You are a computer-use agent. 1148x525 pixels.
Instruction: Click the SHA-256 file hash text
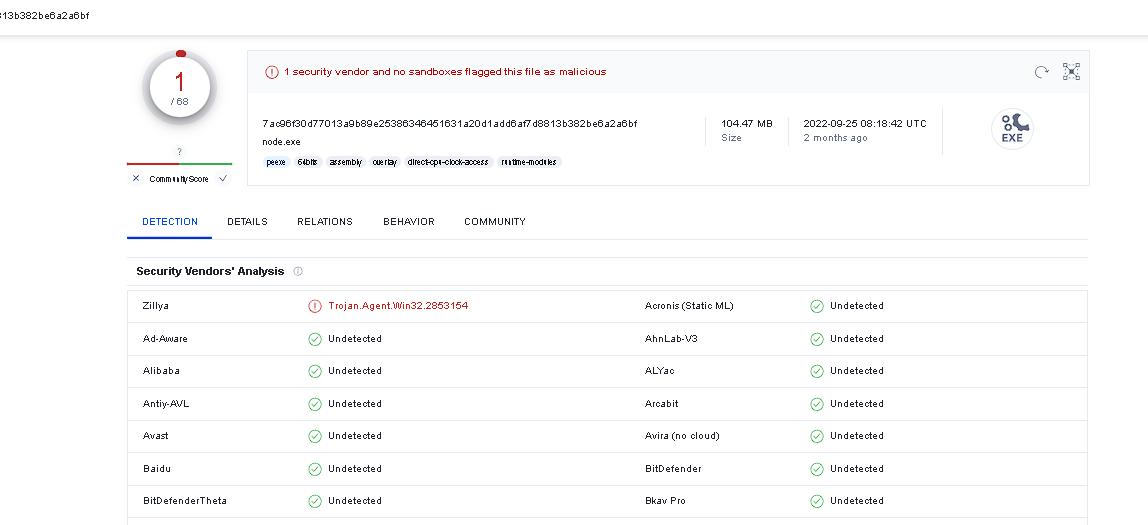pos(450,124)
